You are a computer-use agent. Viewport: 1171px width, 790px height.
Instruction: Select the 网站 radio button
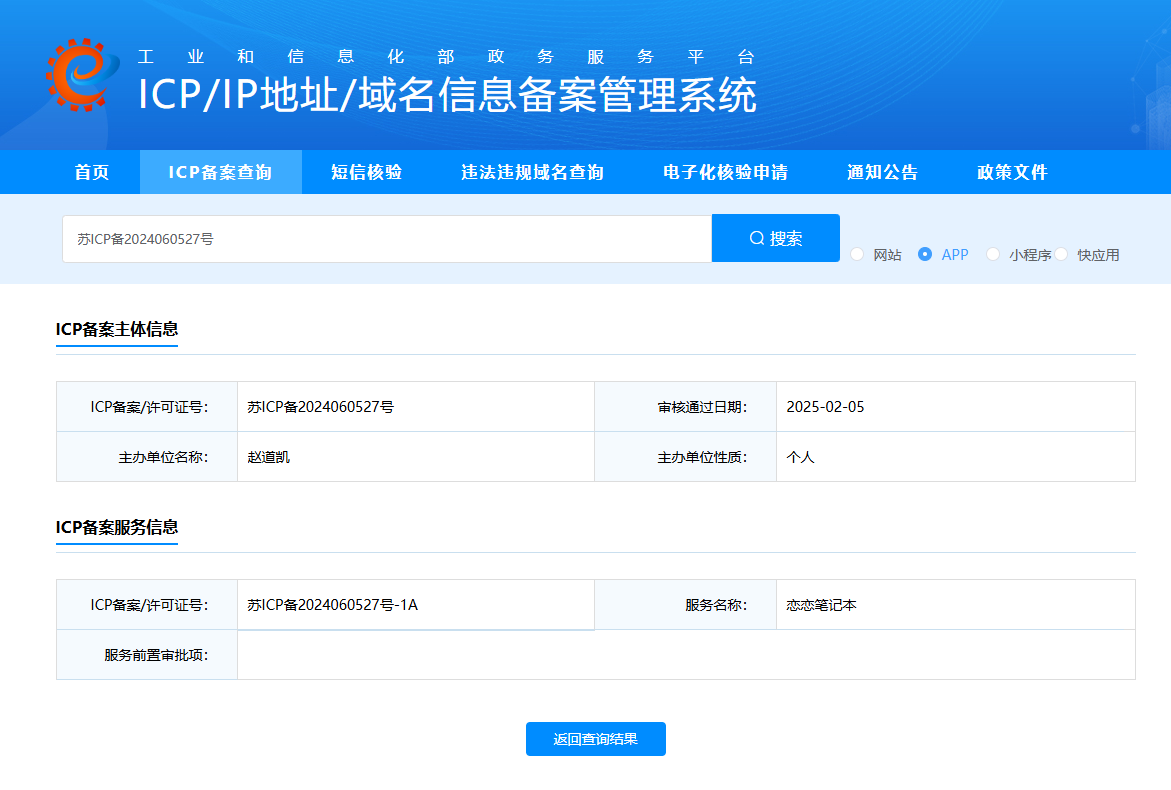[x=857, y=255]
